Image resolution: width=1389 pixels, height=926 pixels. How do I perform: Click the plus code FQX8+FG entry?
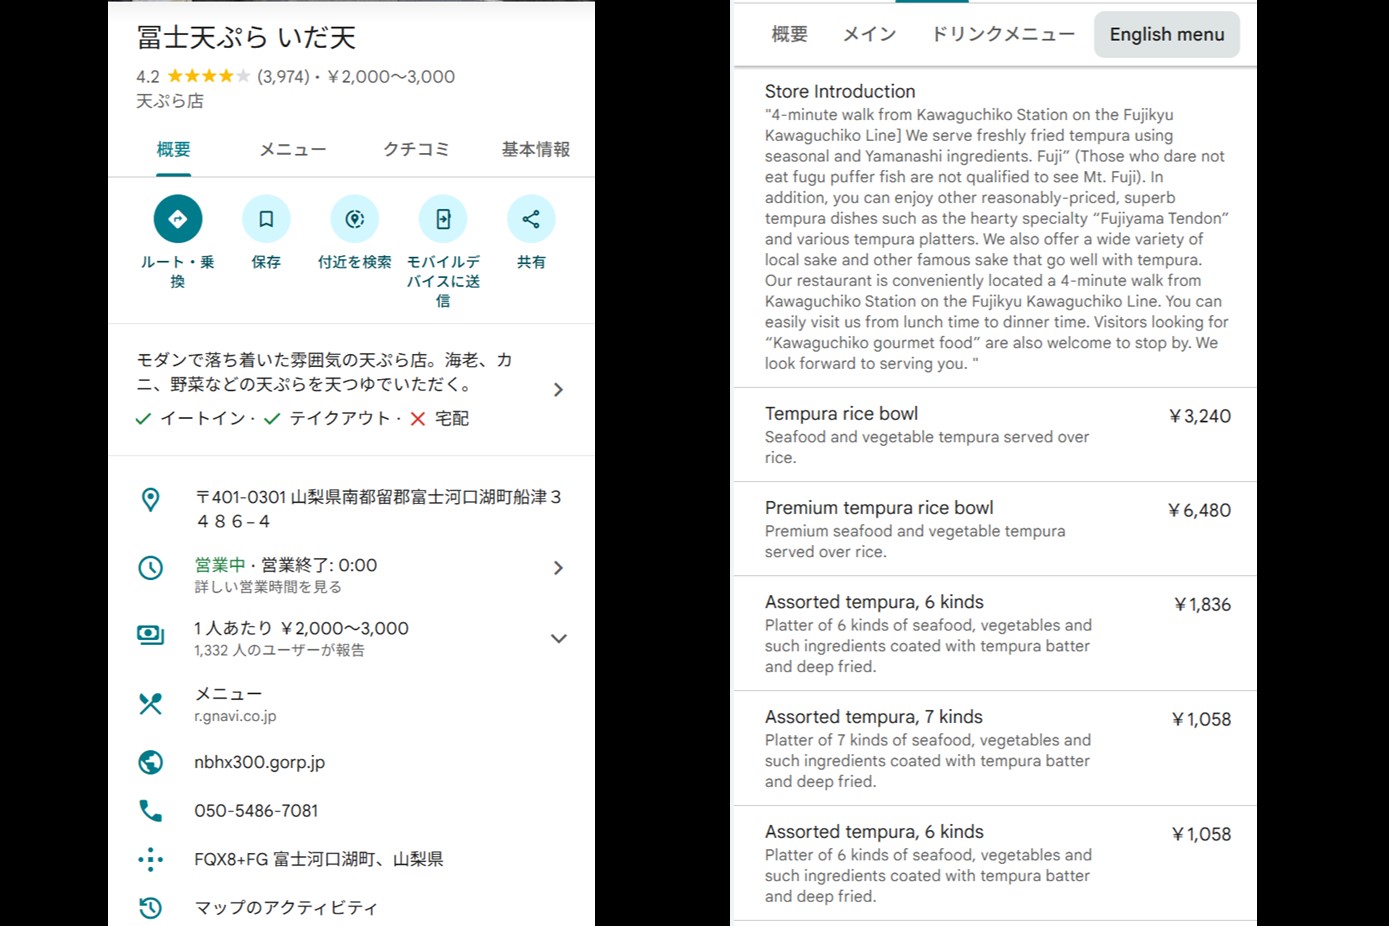click(x=318, y=859)
